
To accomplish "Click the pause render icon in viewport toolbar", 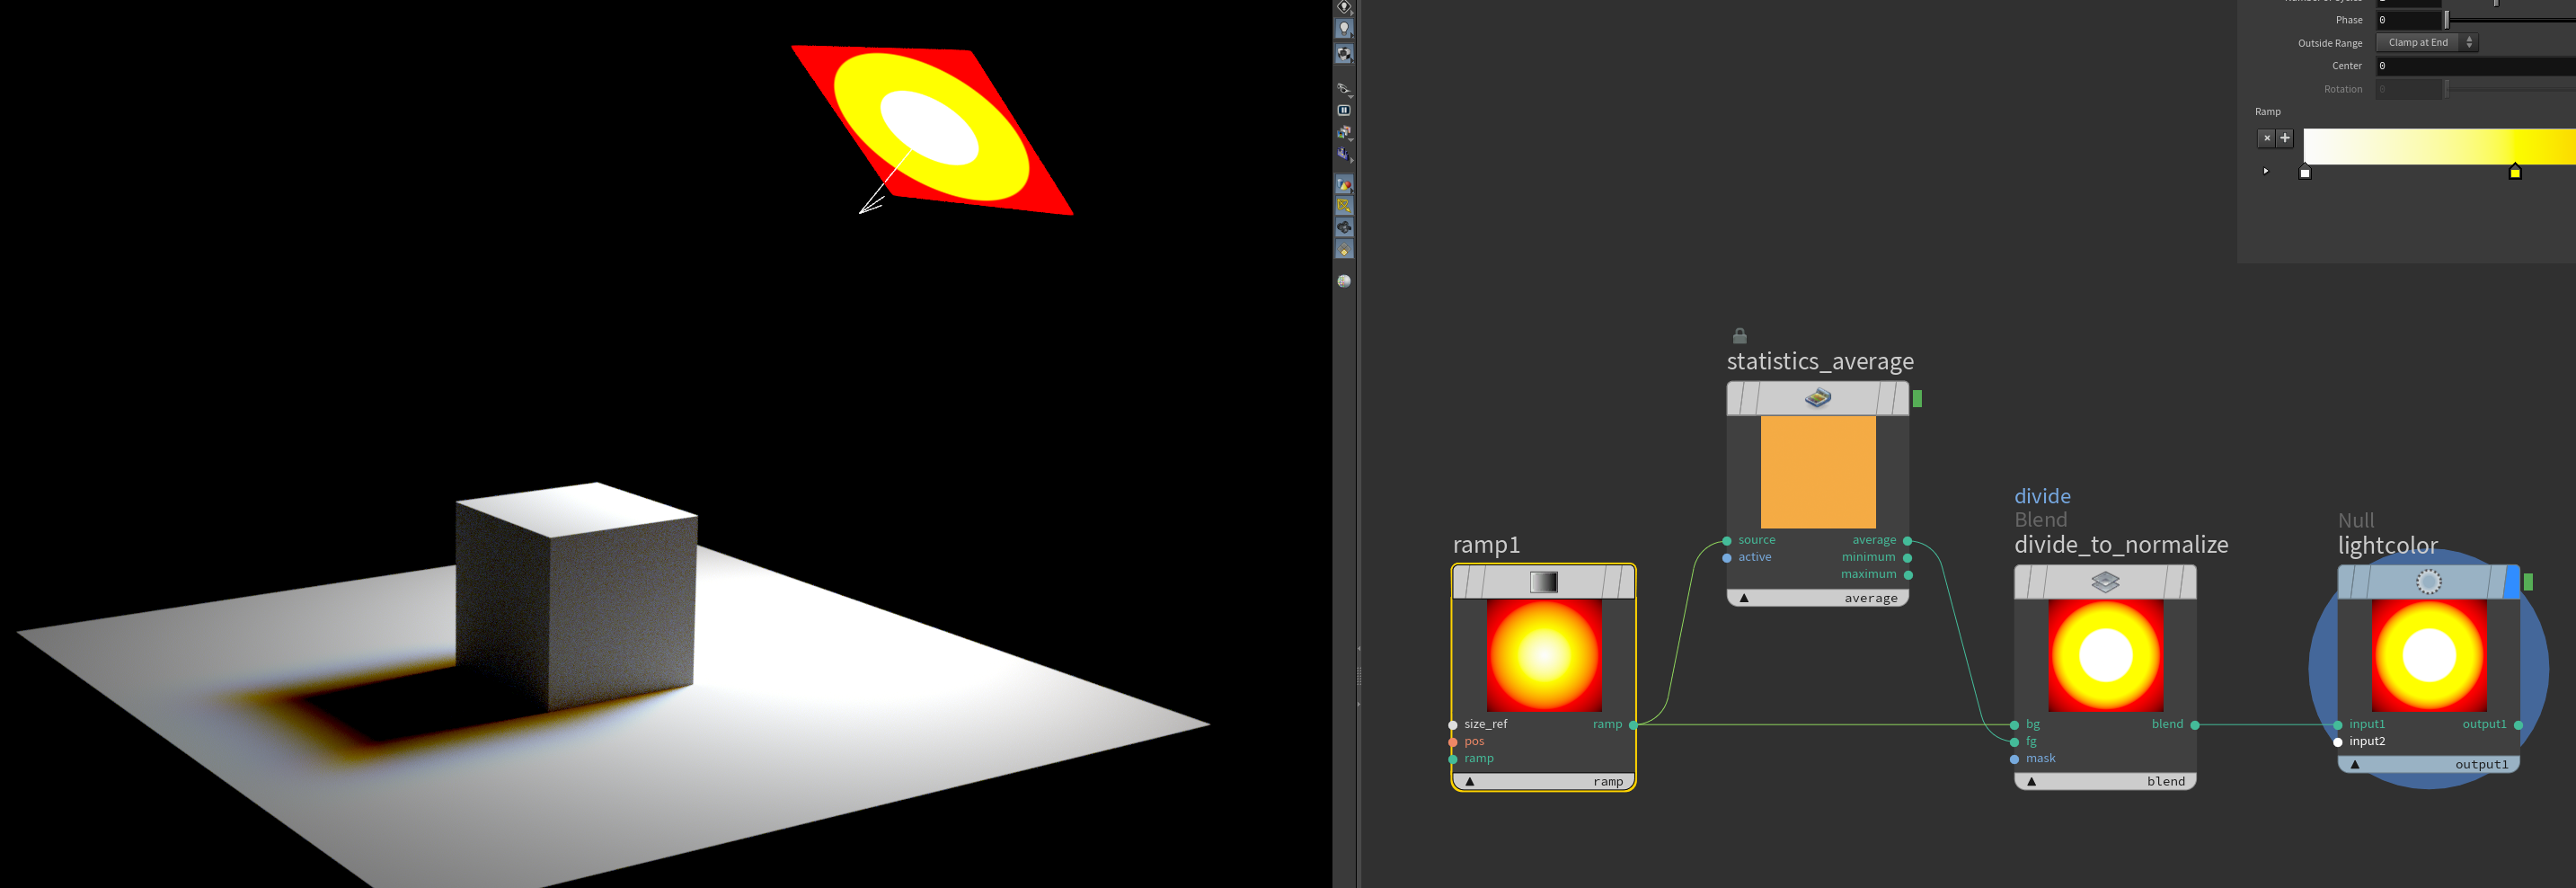I will [x=1344, y=111].
